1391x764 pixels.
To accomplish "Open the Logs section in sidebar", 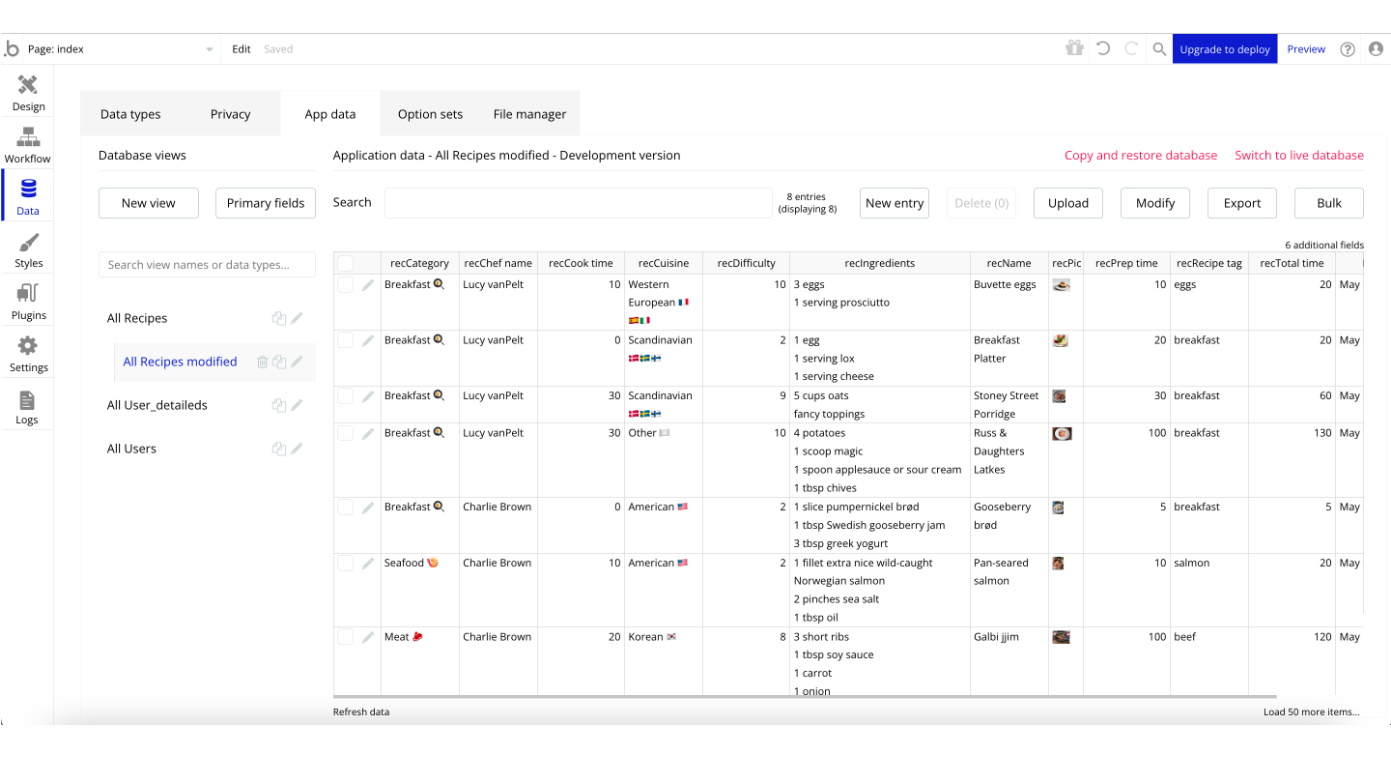I will pos(28,406).
